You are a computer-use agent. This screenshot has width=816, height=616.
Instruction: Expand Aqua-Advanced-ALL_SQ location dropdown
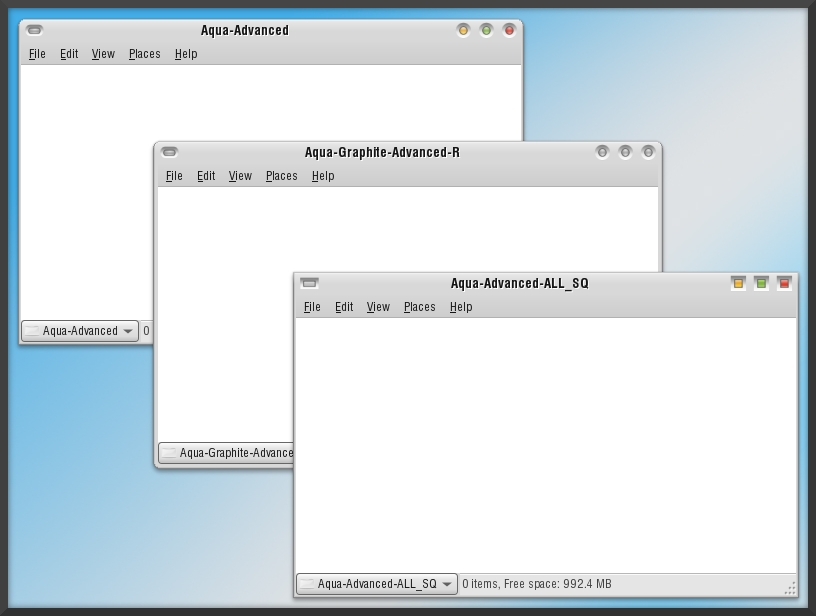pos(377,584)
